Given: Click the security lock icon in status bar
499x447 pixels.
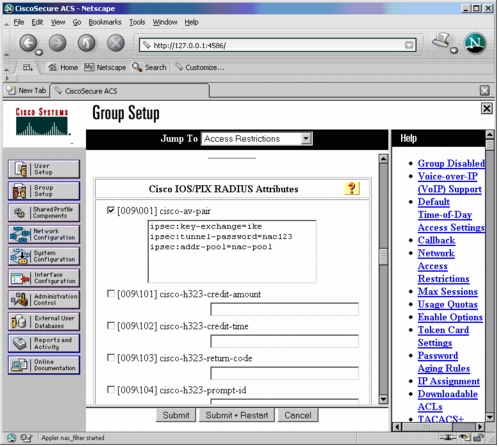Looking at the screenshot, I should [x=479, y=438].
